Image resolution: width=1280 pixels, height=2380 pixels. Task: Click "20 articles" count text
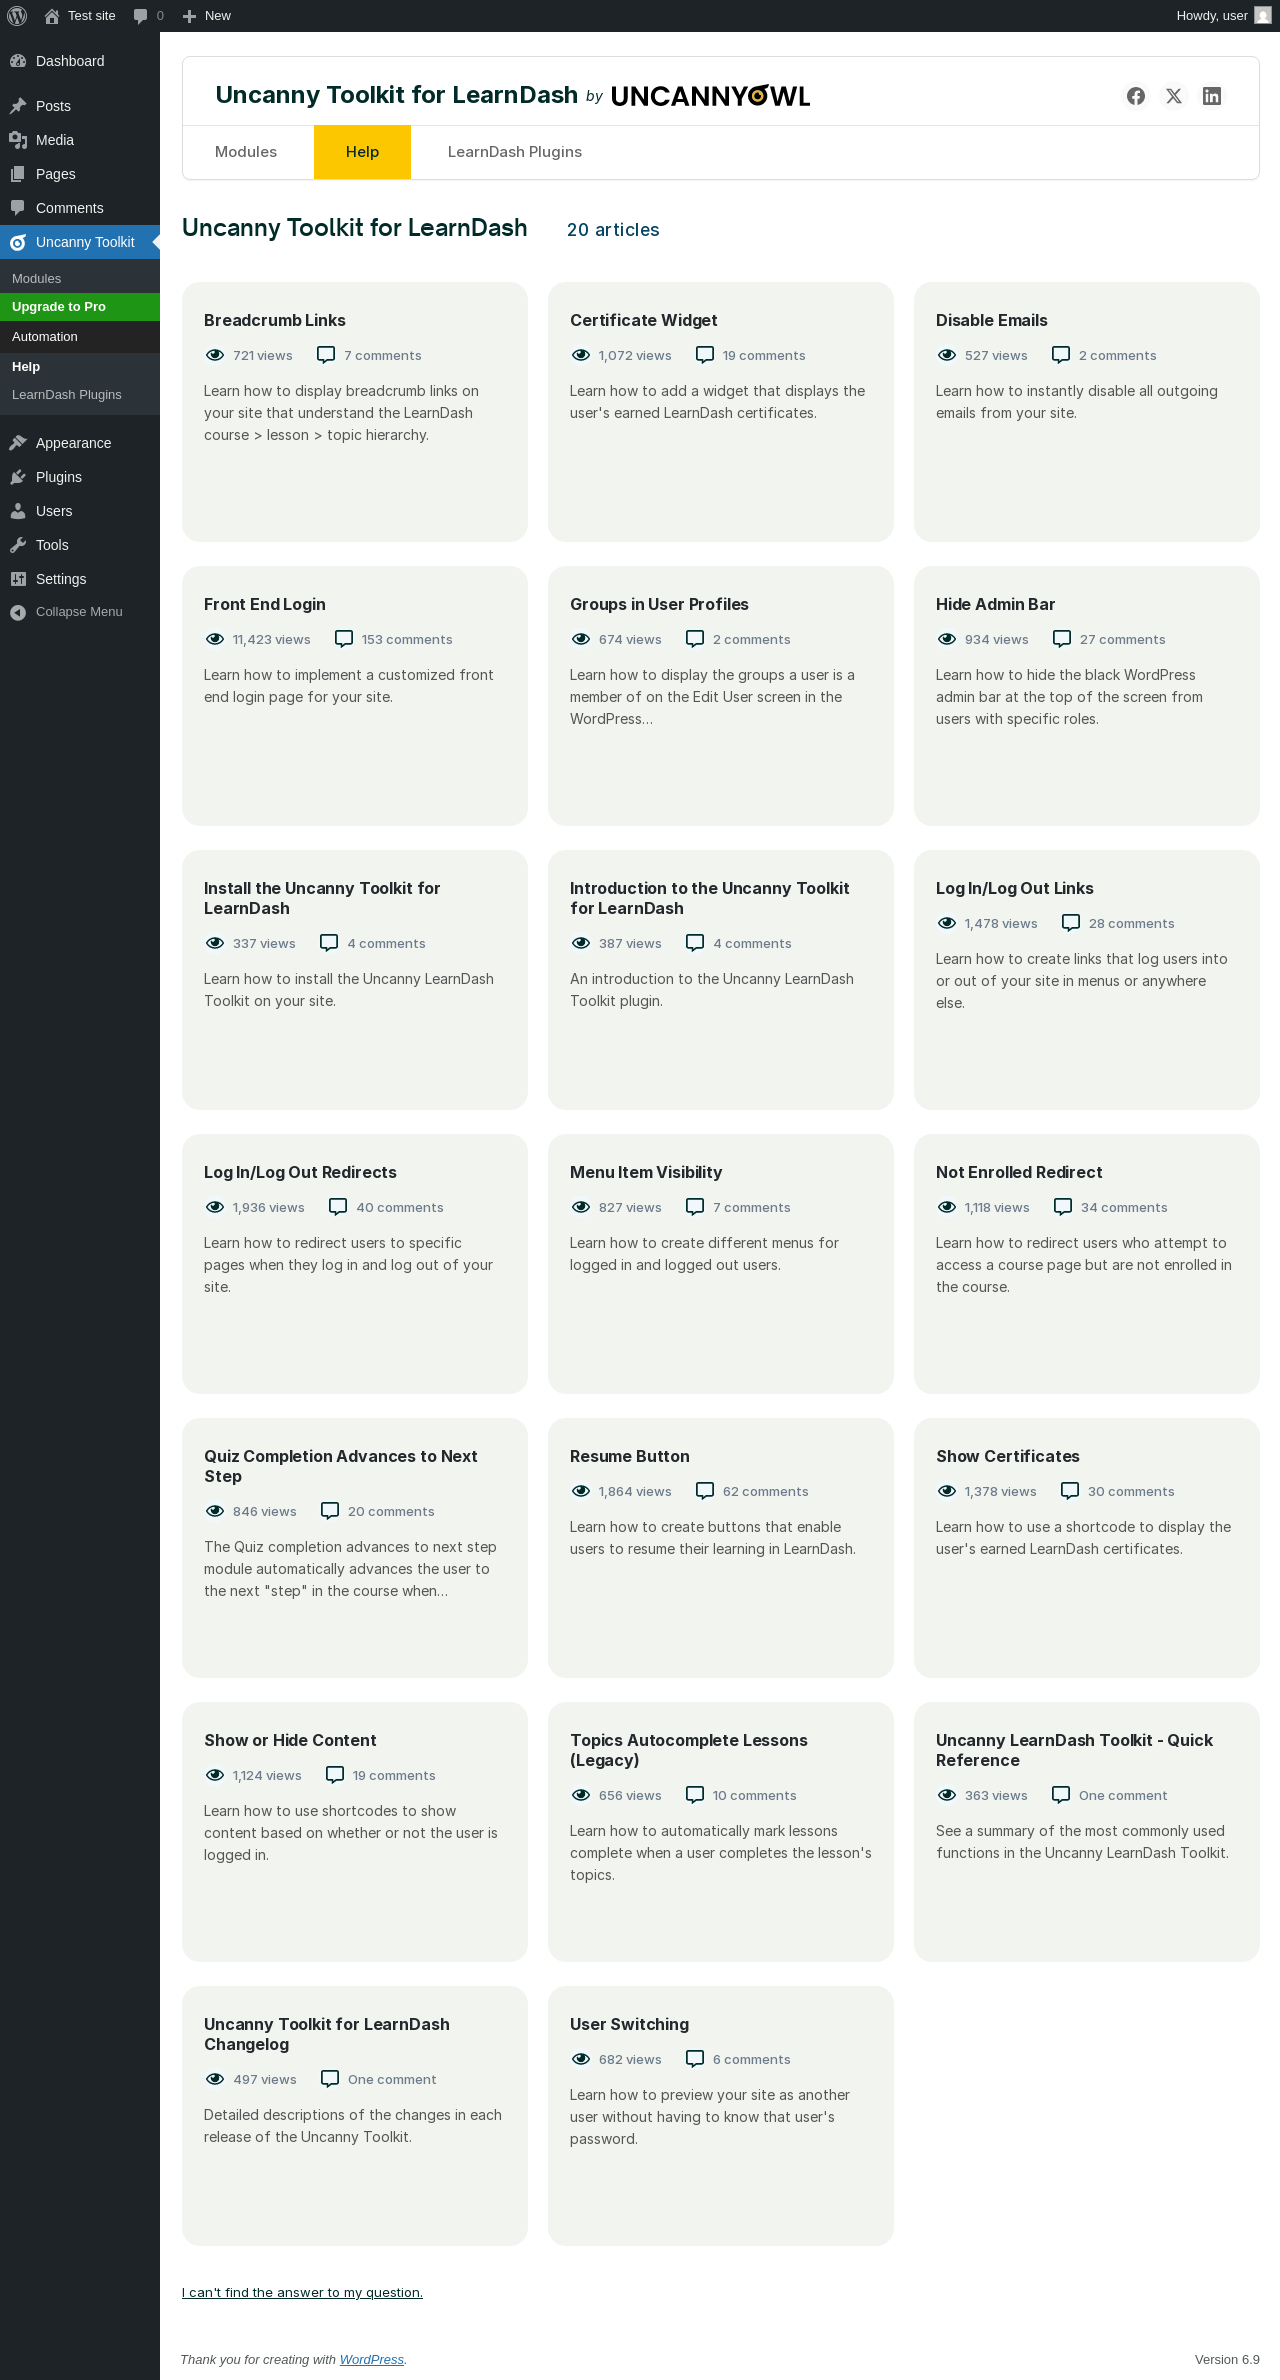[x=613, y=230]
